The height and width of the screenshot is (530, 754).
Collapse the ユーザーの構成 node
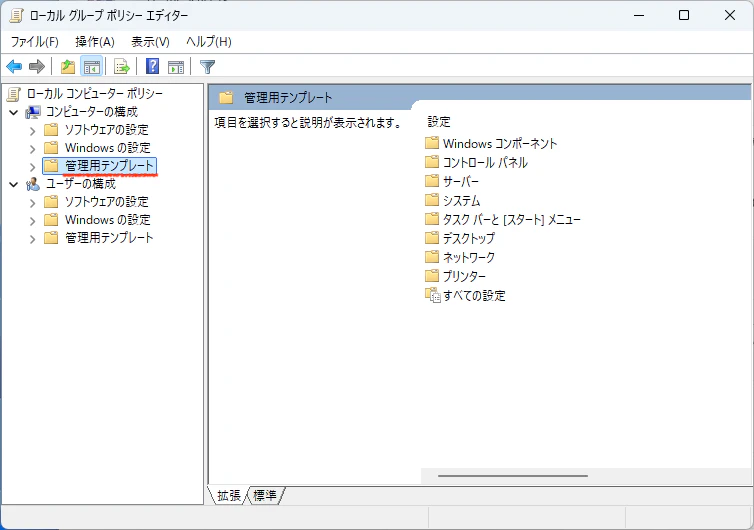pos(13,184)
